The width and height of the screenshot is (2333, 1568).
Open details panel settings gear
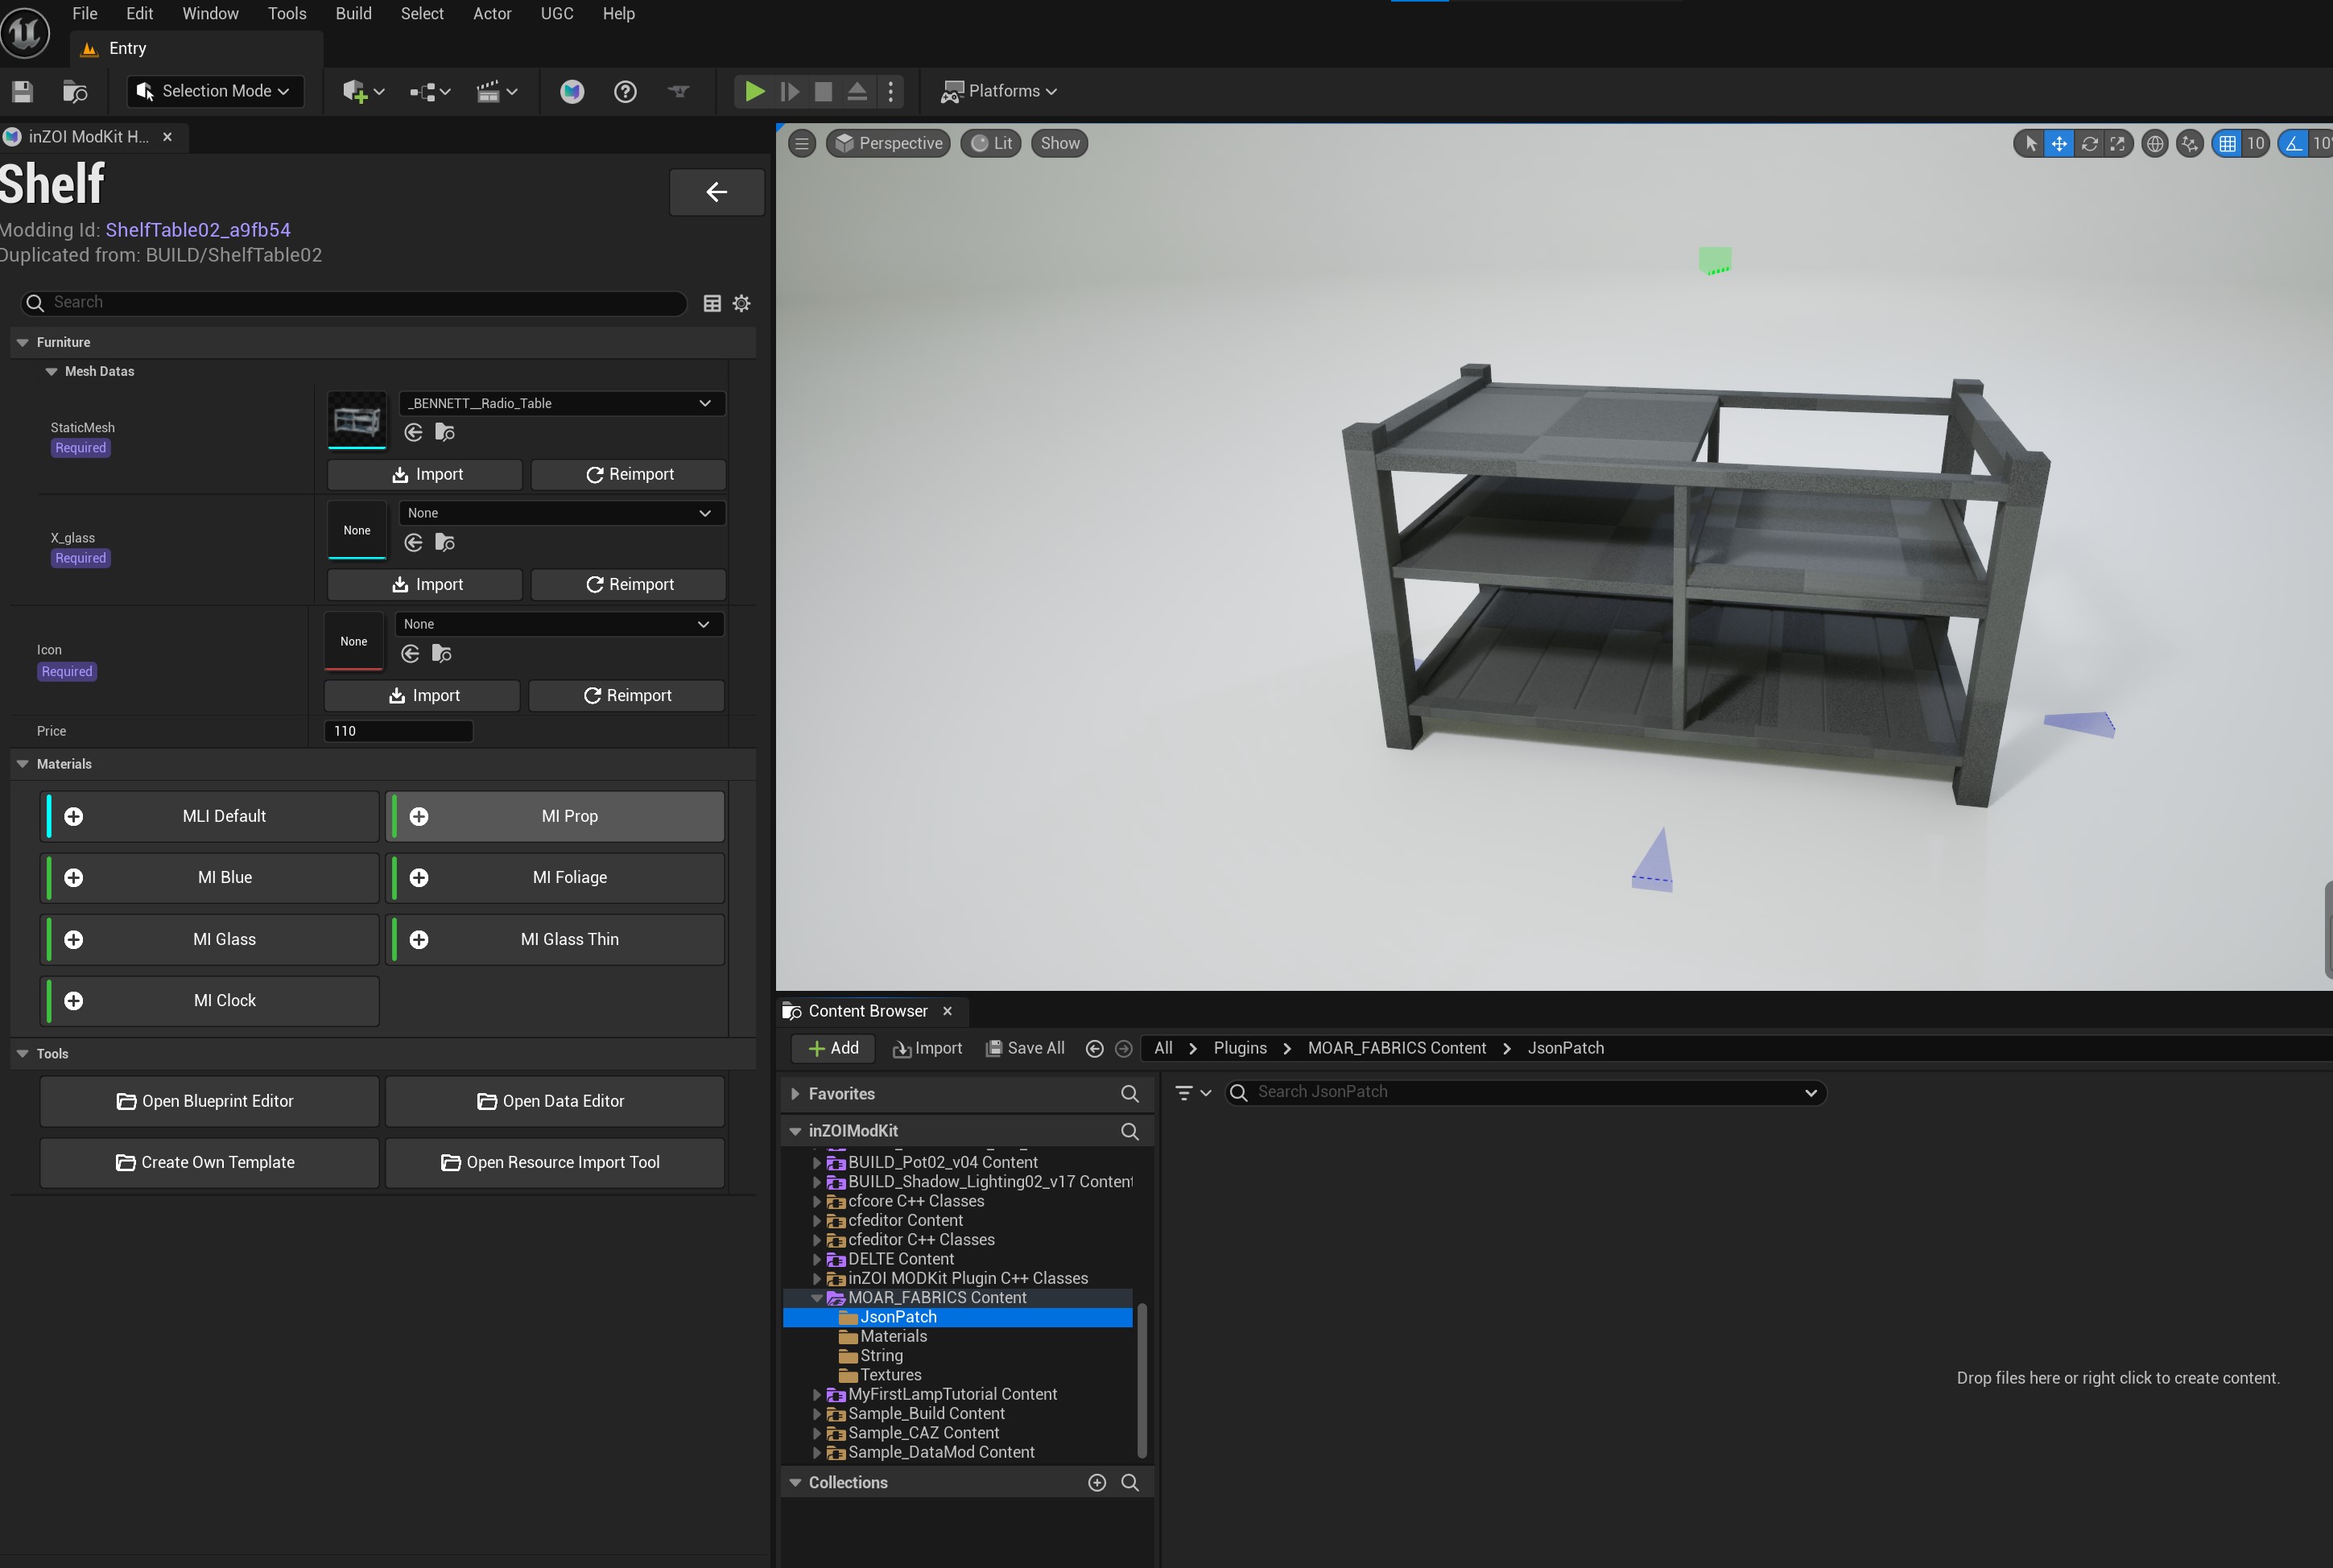tap(741, 304)
